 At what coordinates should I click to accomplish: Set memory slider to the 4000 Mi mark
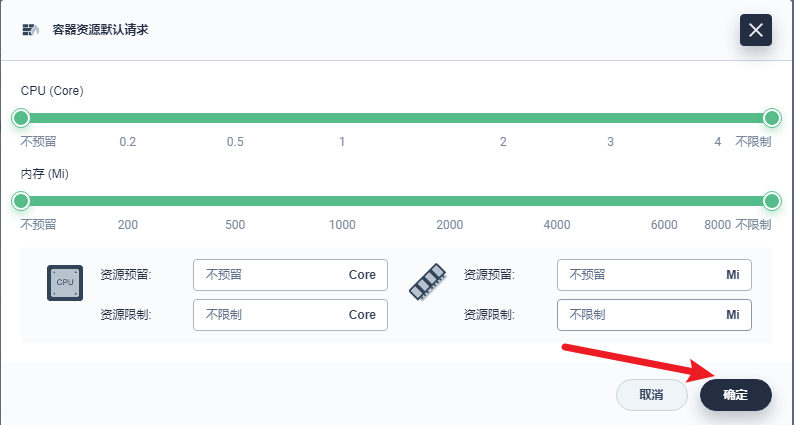557,201
